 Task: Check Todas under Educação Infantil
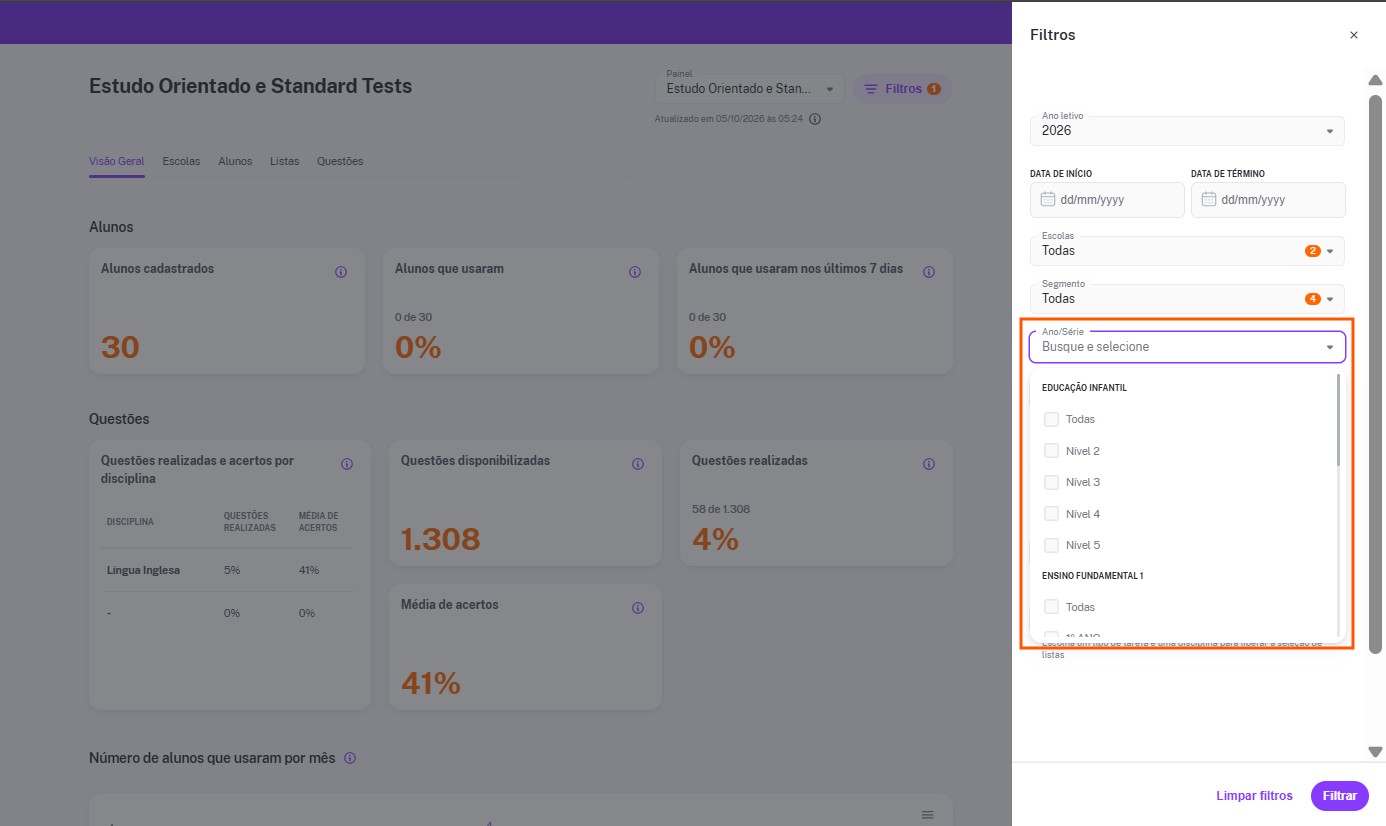pos(1051,419)
